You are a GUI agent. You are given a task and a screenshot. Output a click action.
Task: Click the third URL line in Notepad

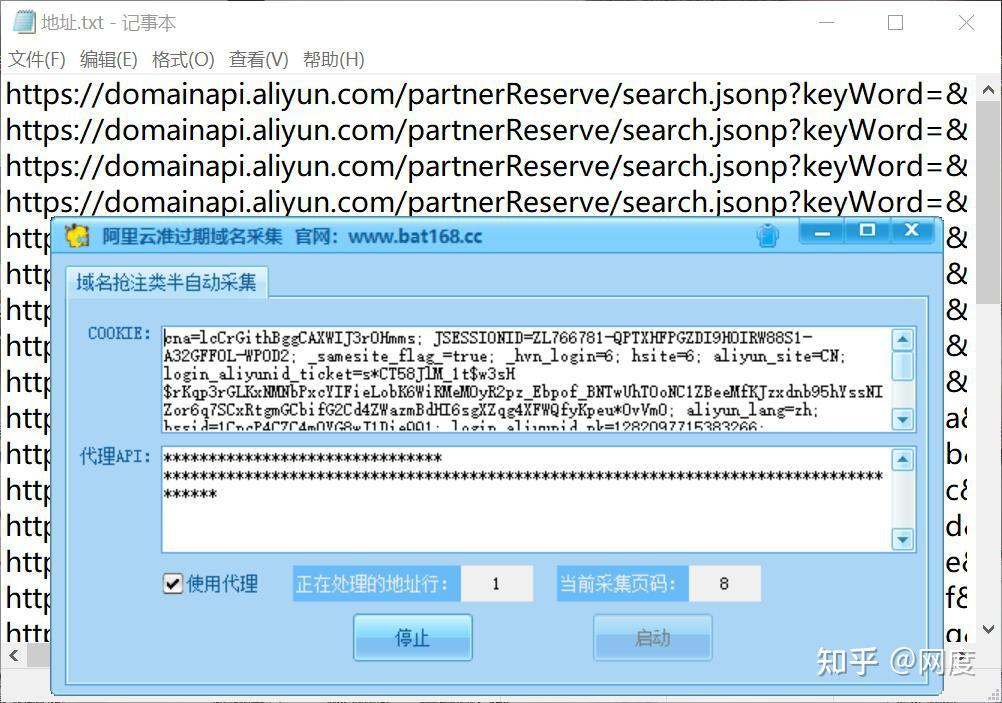coord(487,166)
